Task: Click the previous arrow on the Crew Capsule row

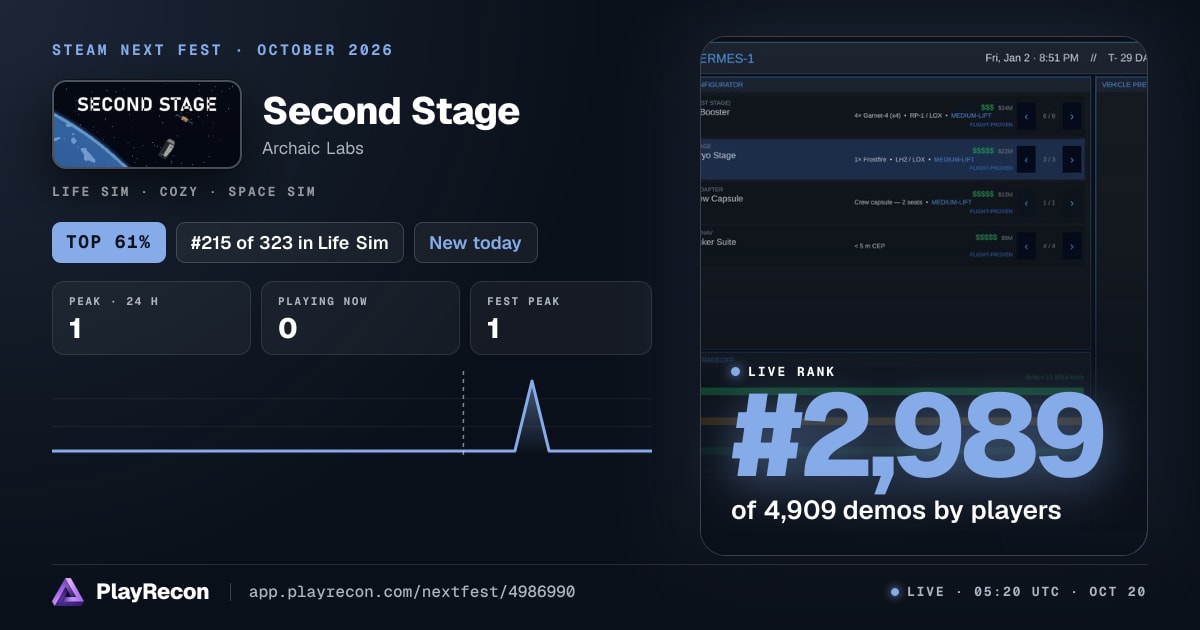Action: [x=1026, y=203]
